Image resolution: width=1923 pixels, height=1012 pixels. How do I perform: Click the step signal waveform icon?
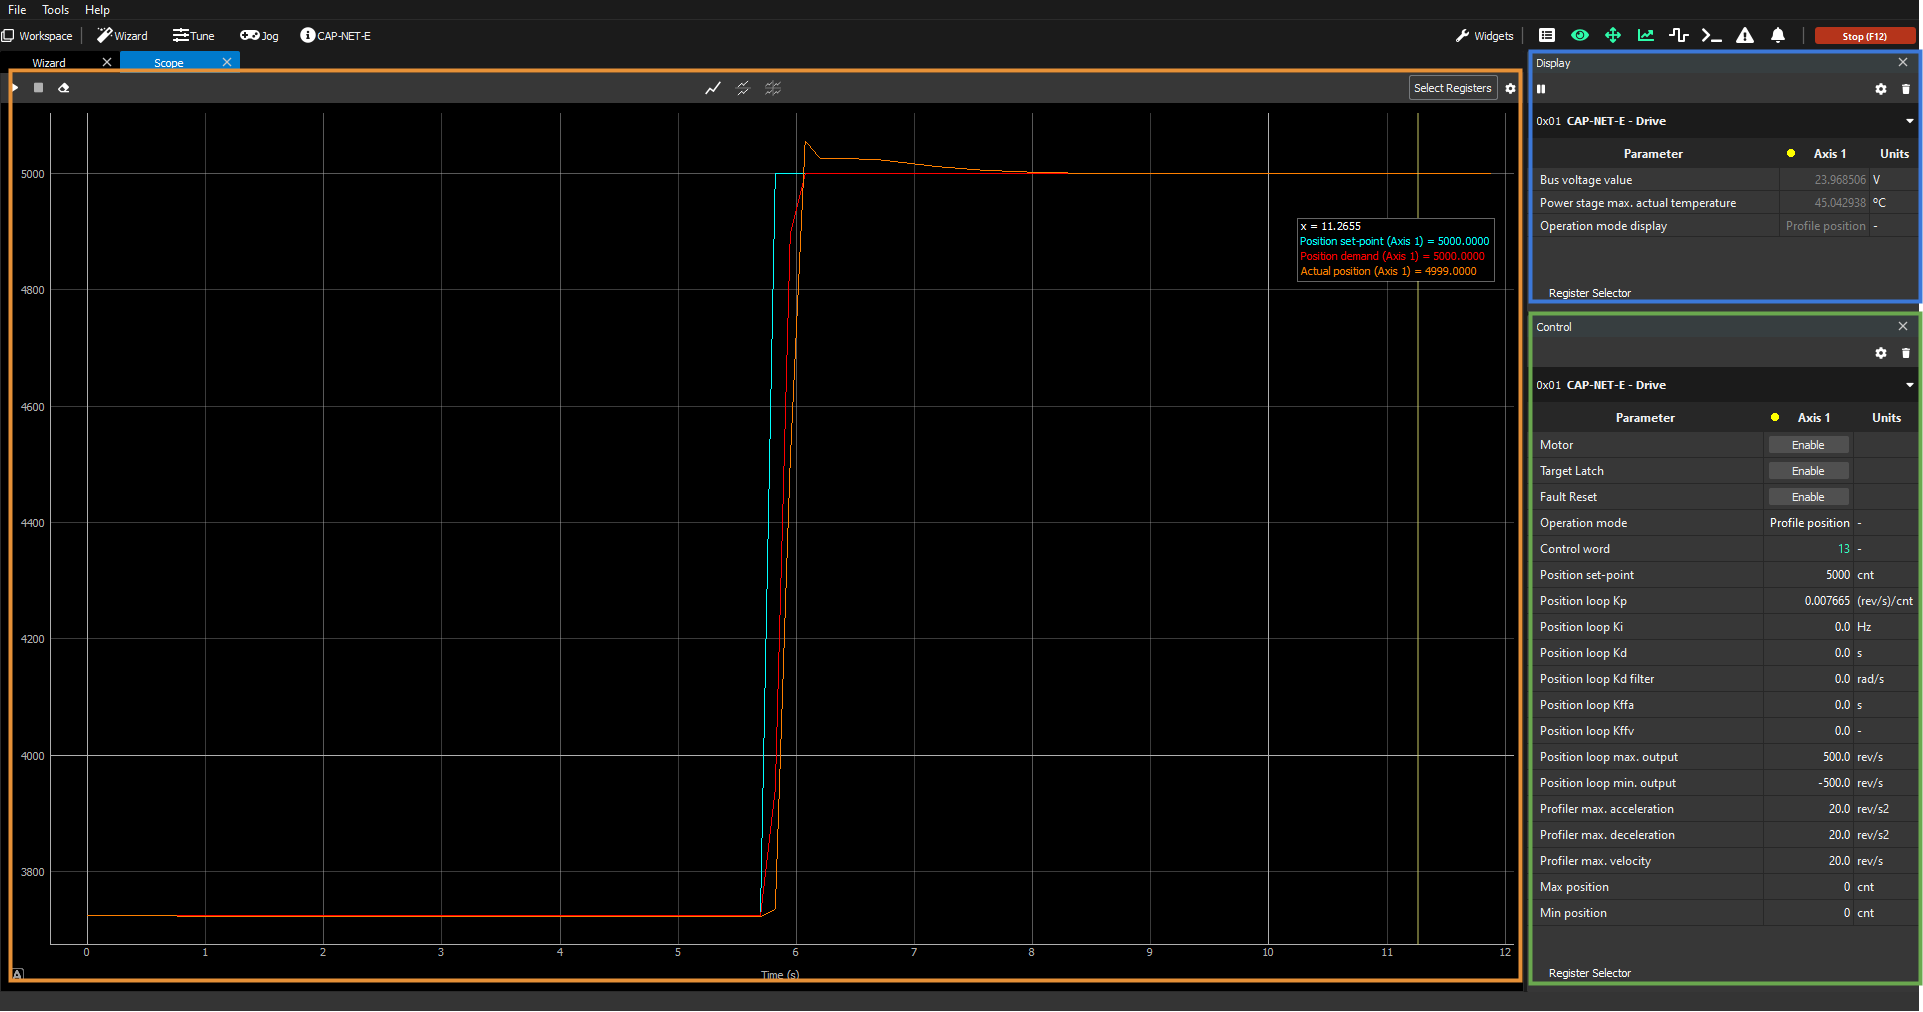tap(1679, 36)
